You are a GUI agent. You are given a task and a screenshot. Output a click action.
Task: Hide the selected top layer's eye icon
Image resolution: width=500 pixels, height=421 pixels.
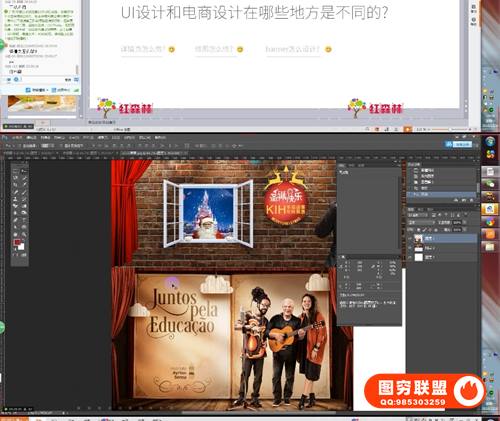[410, 238]
